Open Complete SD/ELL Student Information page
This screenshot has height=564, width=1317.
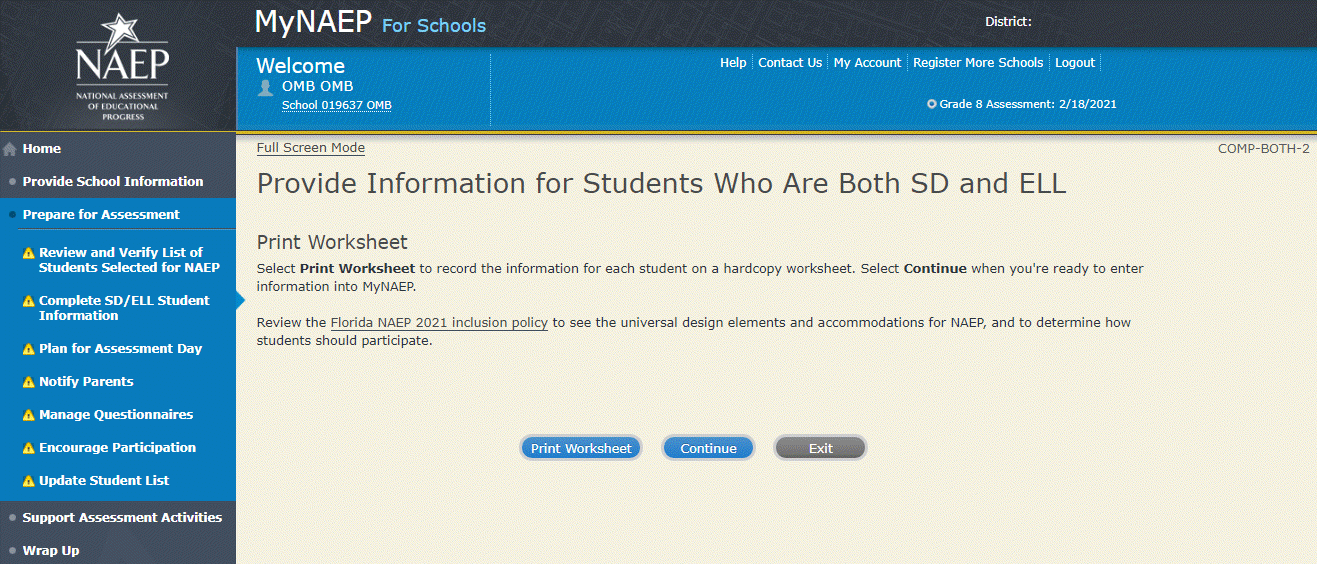tap(124, 308)
